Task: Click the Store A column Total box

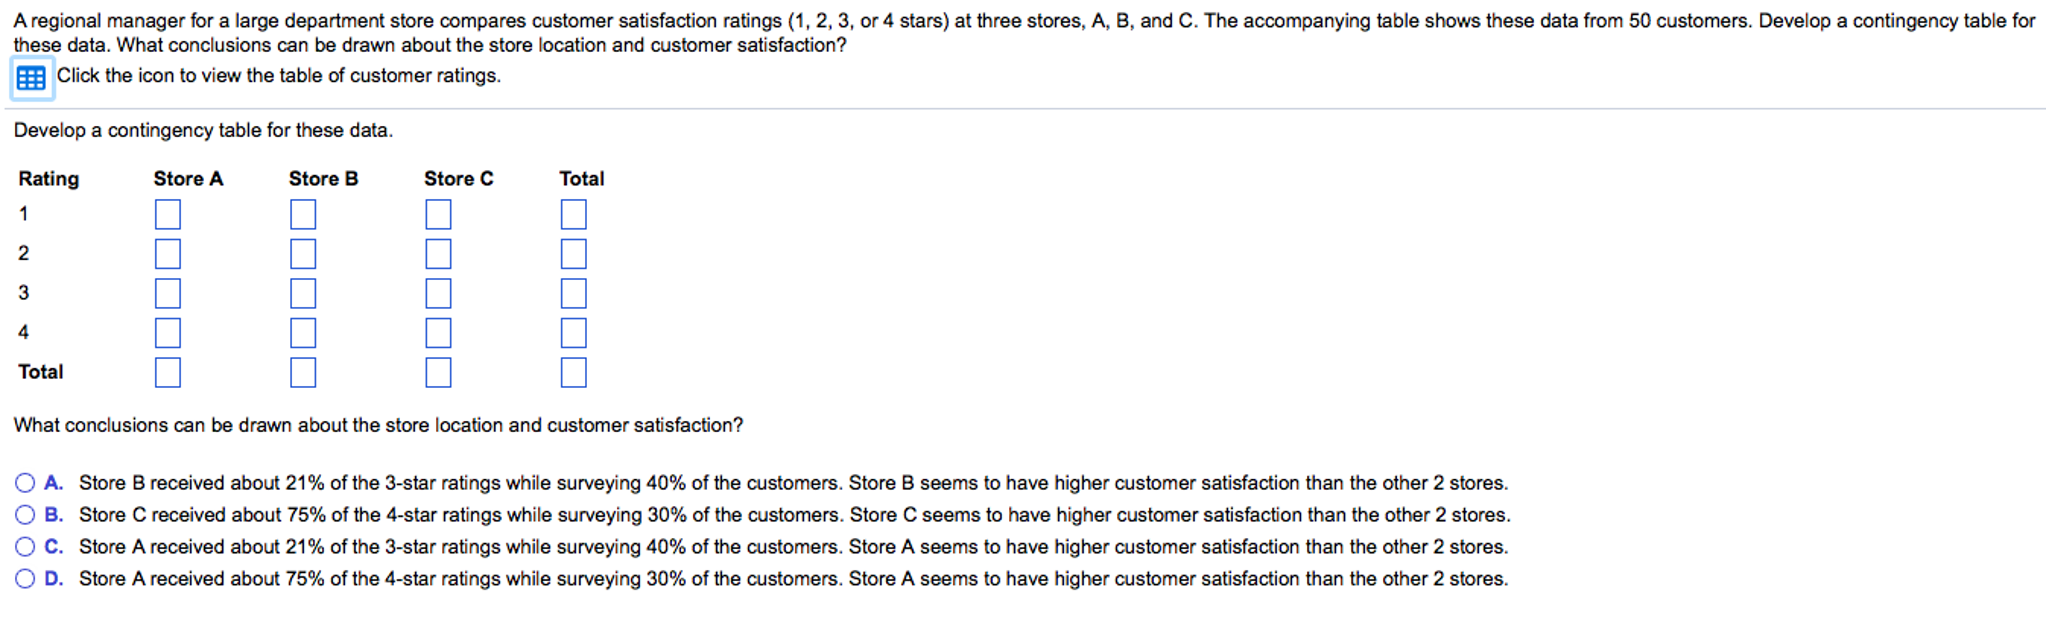Action: coord(168,372)
